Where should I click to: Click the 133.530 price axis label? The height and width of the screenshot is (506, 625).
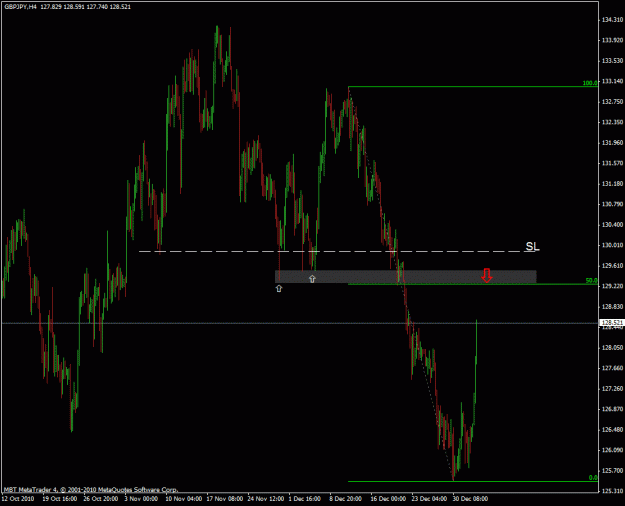[x=612, y=61]
